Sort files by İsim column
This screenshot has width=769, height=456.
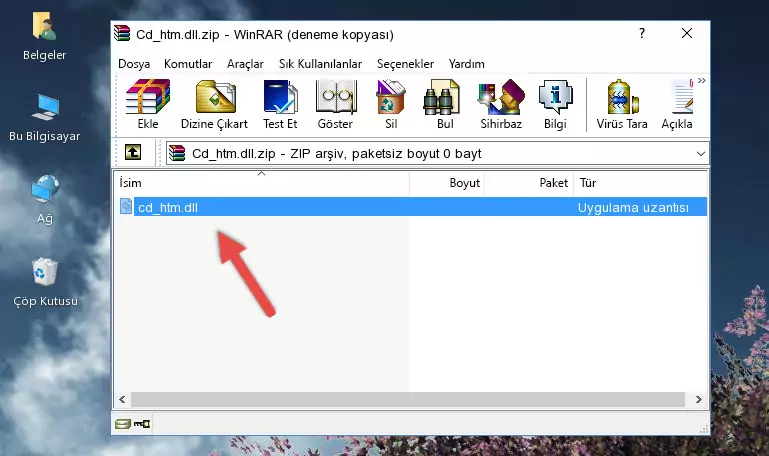click(263, 183)
